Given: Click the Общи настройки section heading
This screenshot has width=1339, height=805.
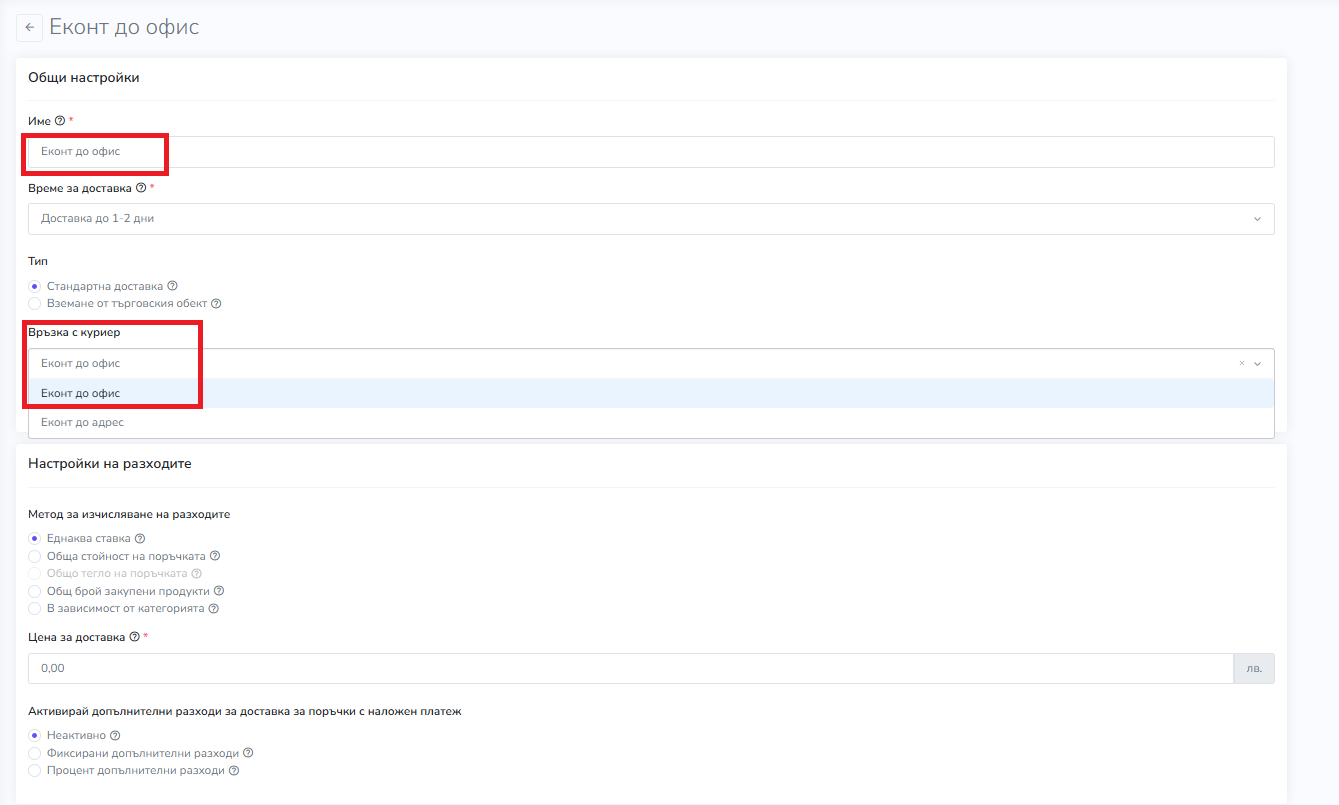Looking at the screenshot, I should pos(84,78).
